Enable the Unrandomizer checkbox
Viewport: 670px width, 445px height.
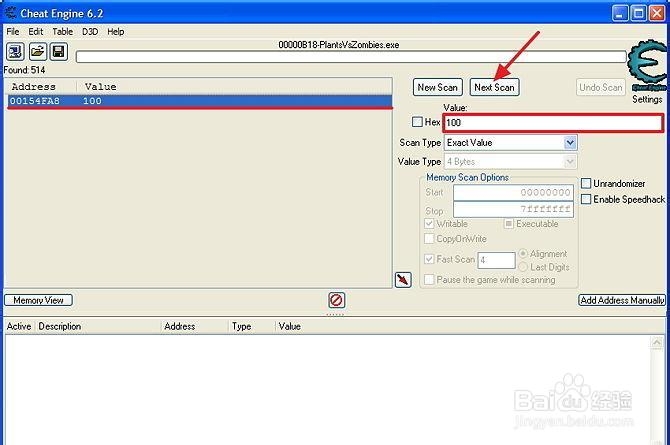585,183
